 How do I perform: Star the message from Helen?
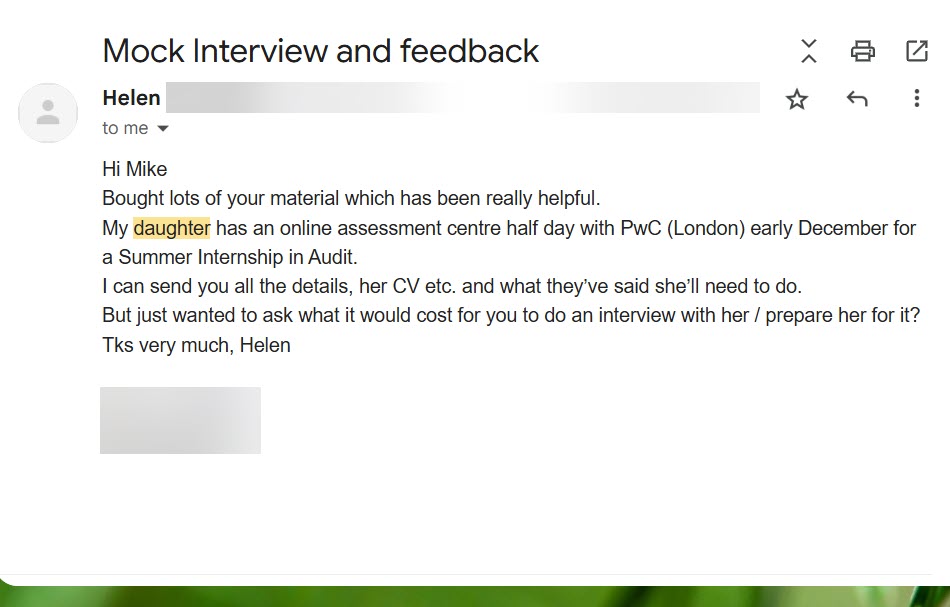click(796, 99)
